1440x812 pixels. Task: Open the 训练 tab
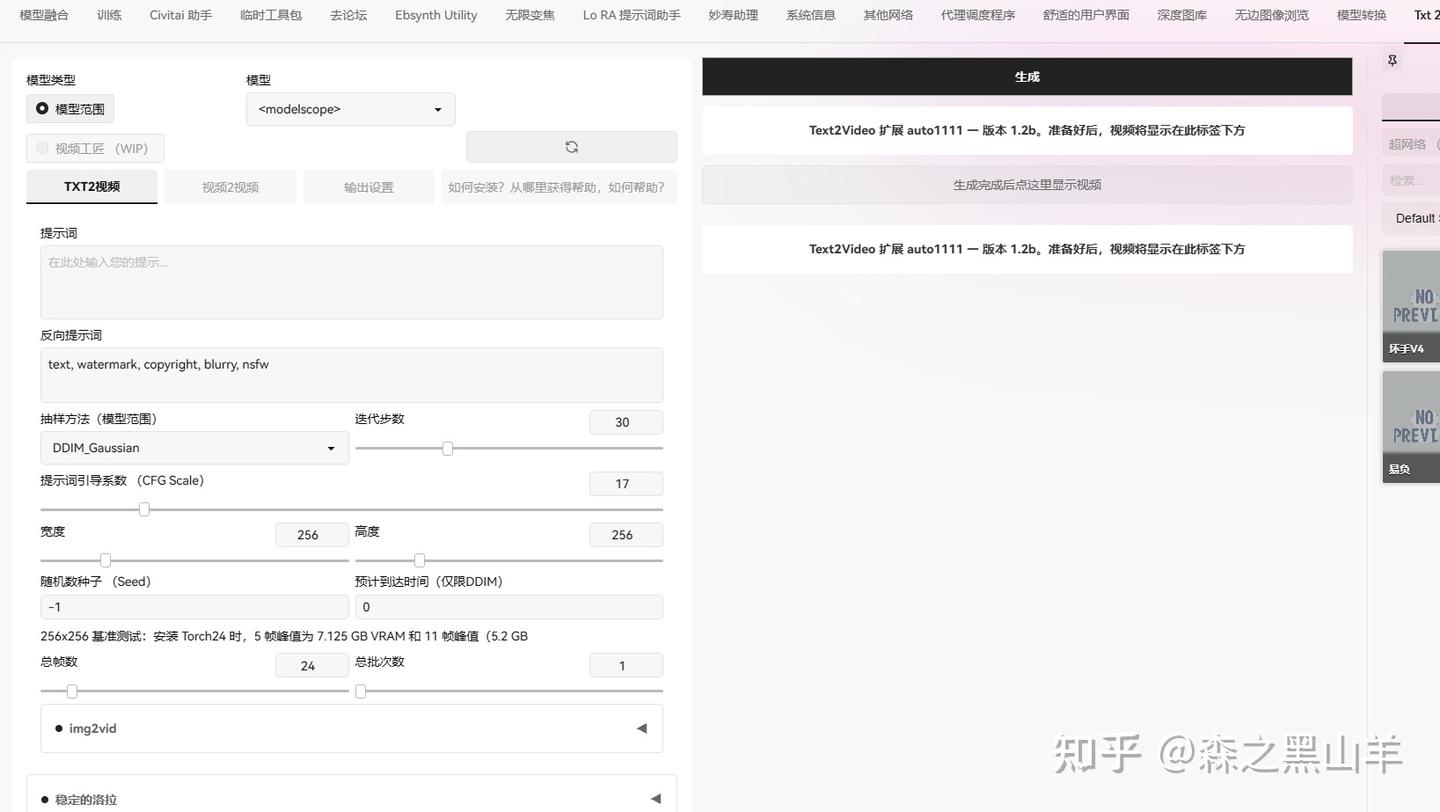[109, 15]
